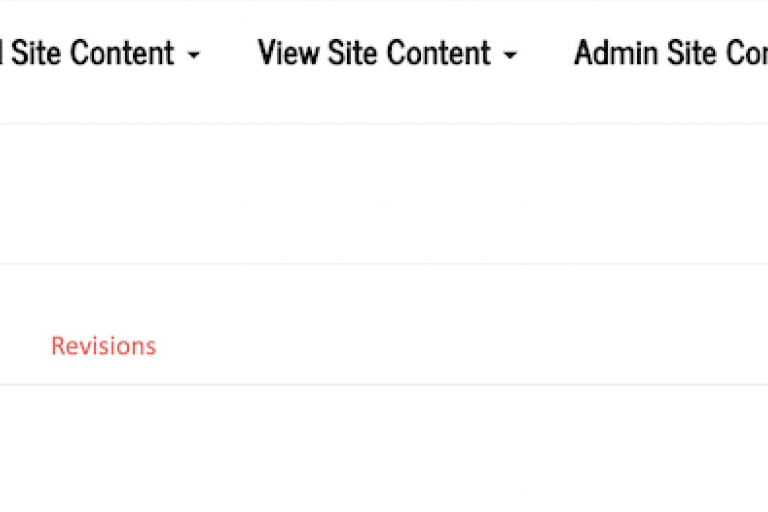
Task: Click the arrow next to leftmost Site Content
Action: 194,55
